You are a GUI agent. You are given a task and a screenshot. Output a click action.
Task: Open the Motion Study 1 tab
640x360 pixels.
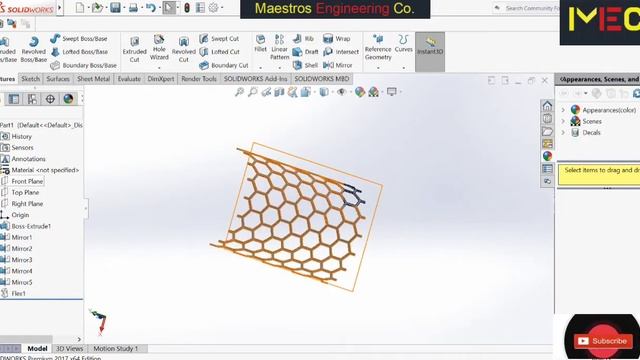point(116,349)
